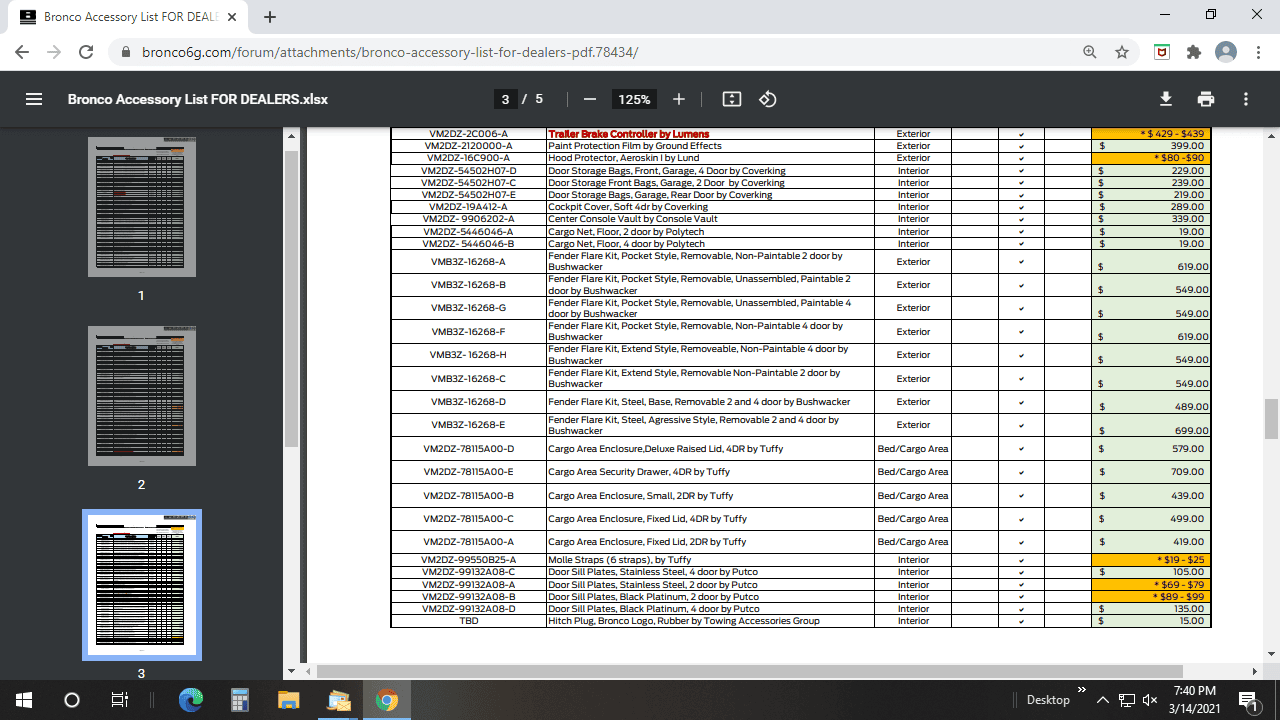
Task: Open the network status tray icon
Action: tap(1126, 700)
